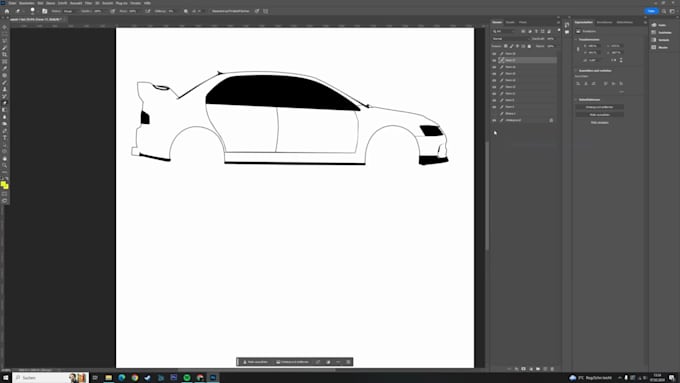Select the Hand tool
This screenshot has width=680, height=383.
click(x=5, y=159)
